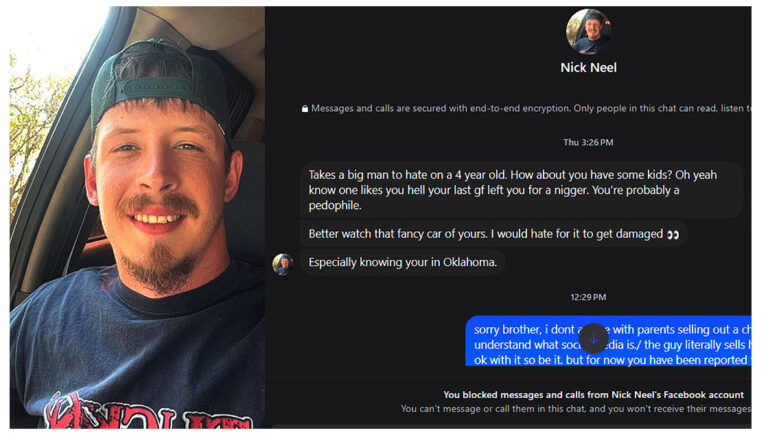Click the "Thu 3:26 PM" timestamp
The image size is (768, 433).
[588, 143]
